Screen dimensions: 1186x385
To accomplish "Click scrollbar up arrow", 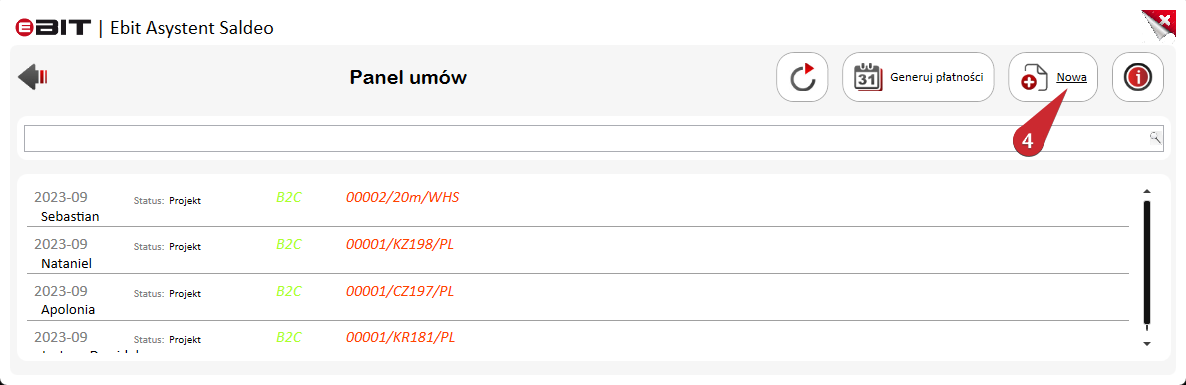I will coord(1147,191).
